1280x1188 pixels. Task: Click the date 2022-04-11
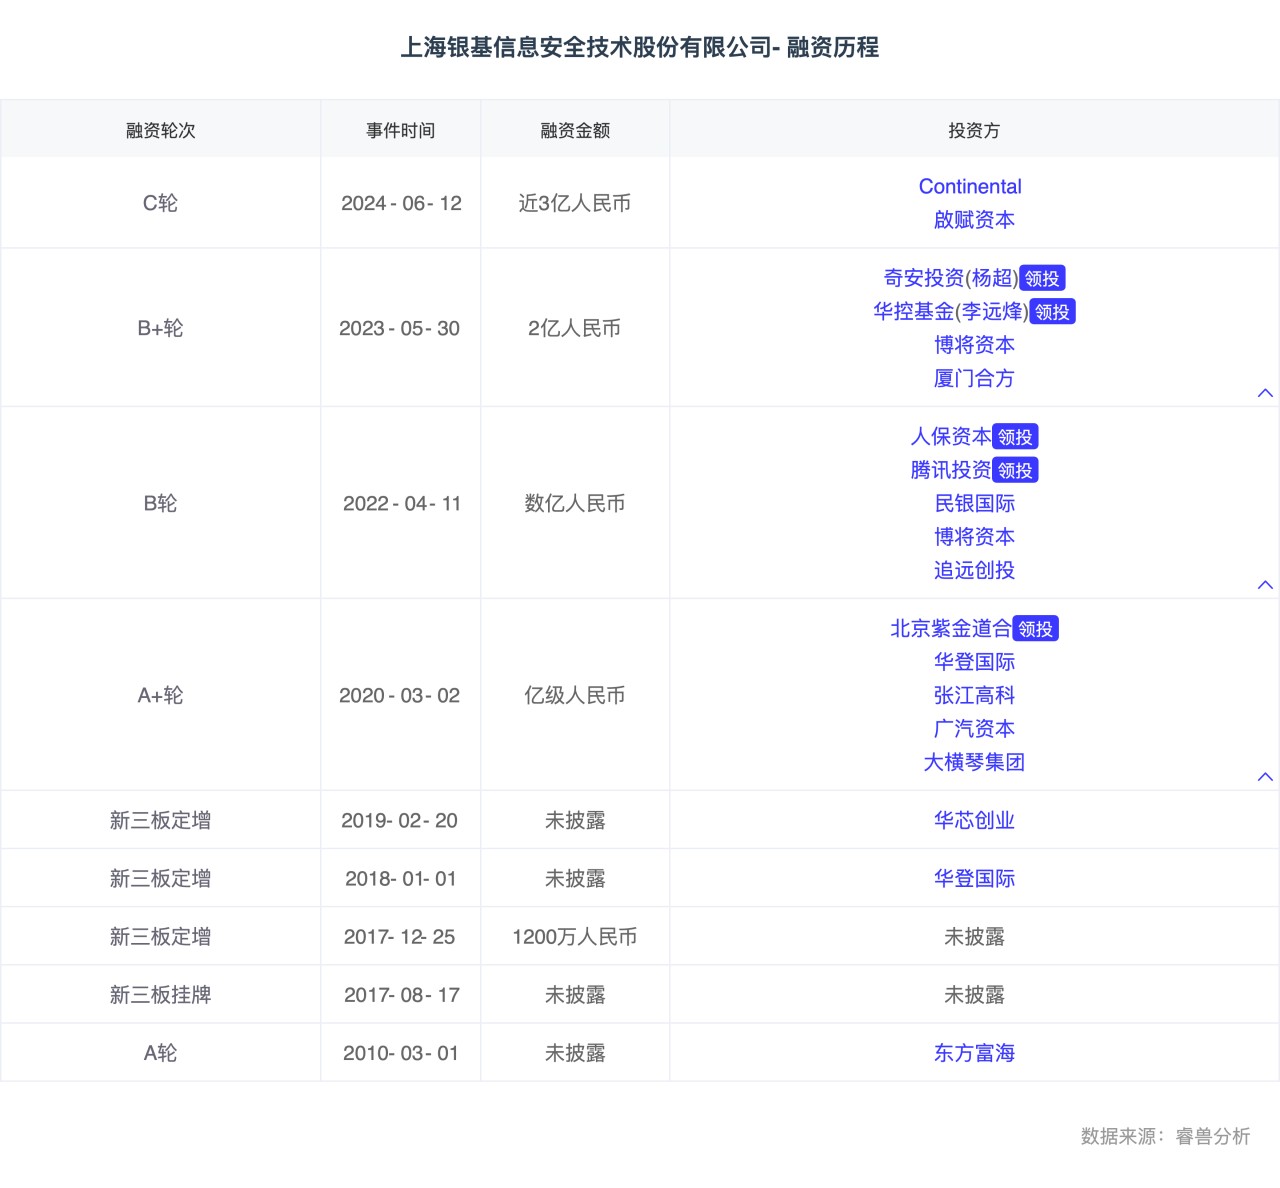pos(402,503)
